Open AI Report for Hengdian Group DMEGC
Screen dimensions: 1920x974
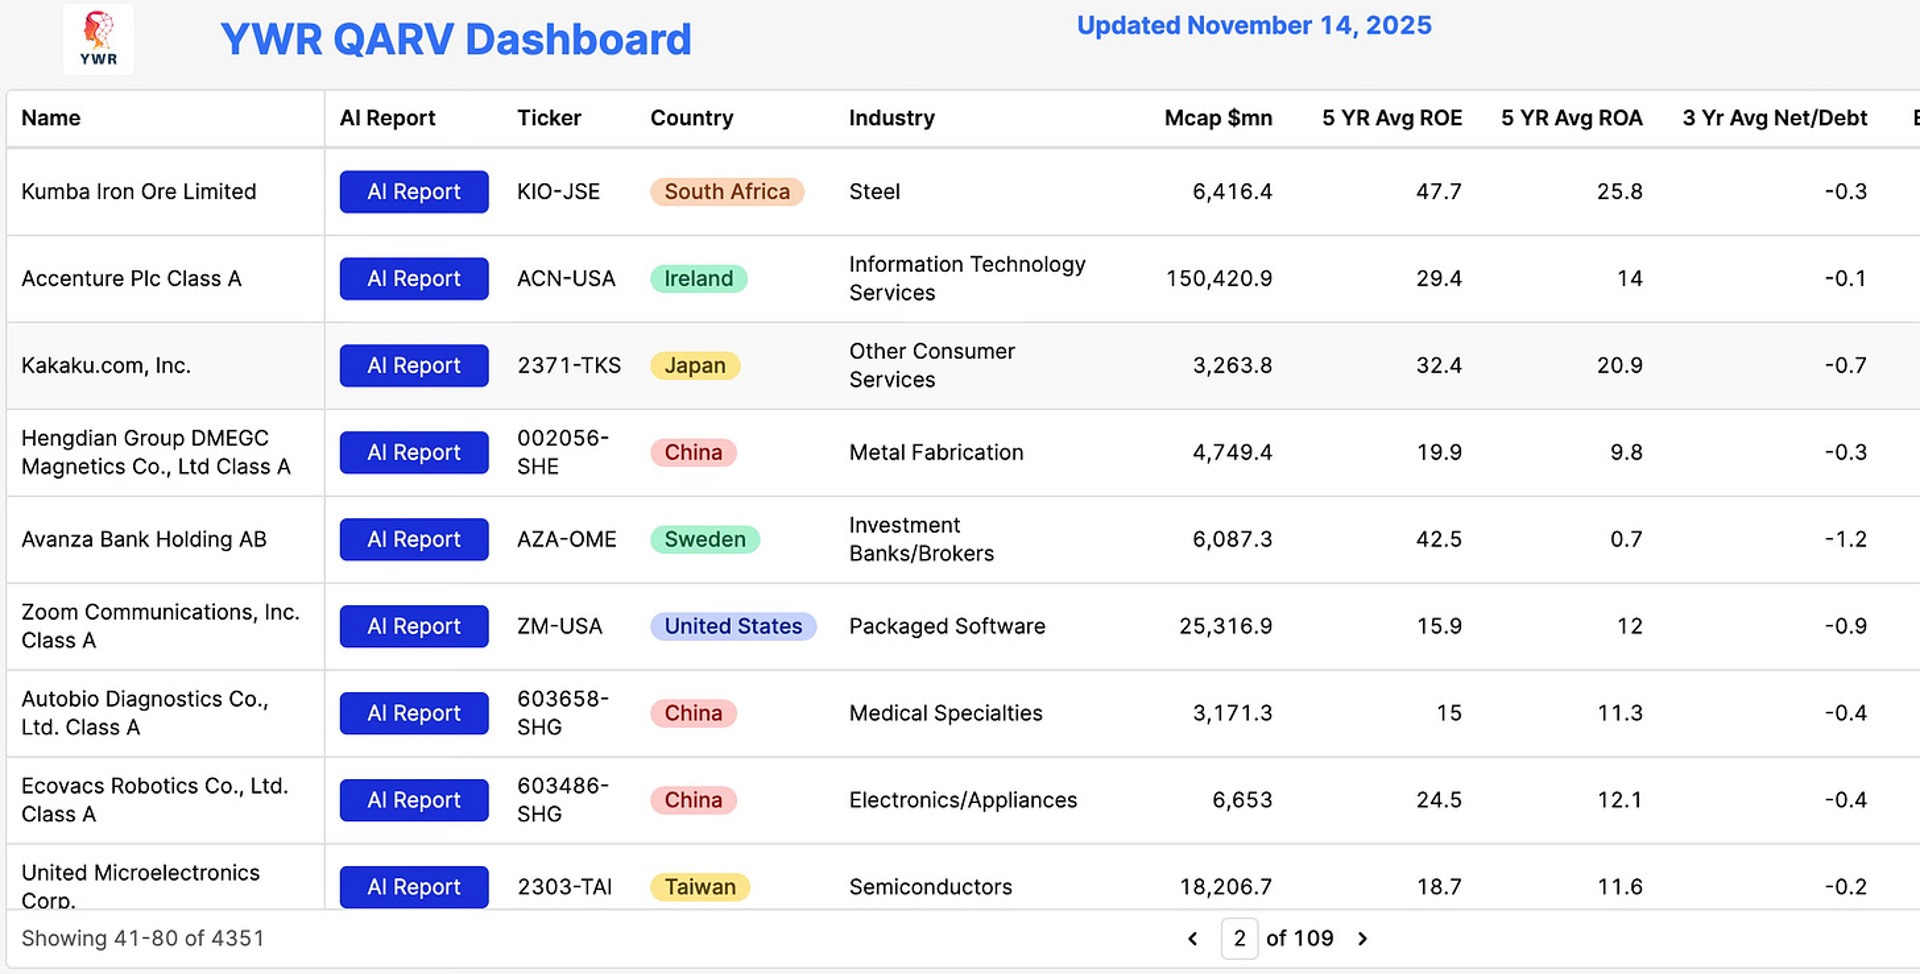click(414, 452)
